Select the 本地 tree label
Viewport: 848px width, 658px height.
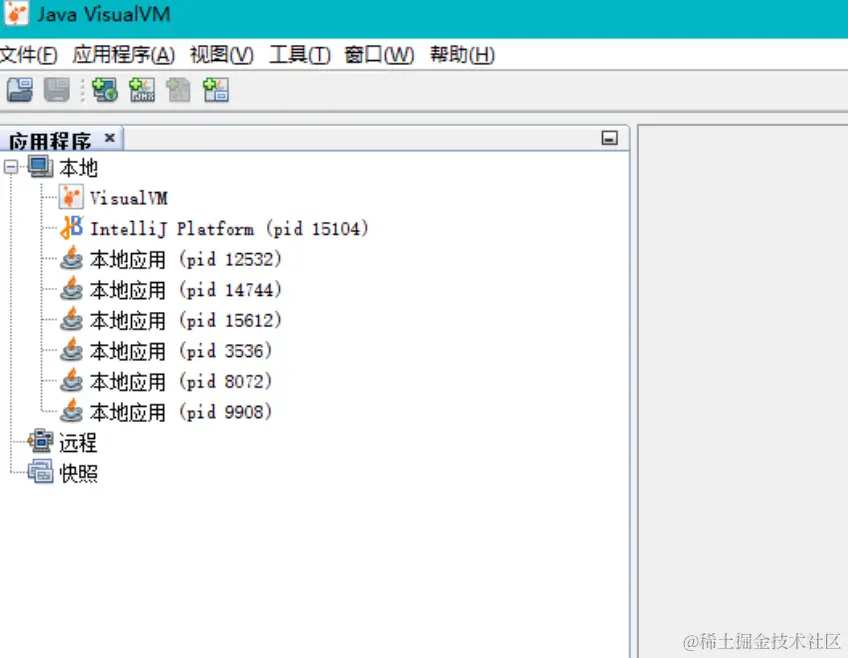click(78, 168)
